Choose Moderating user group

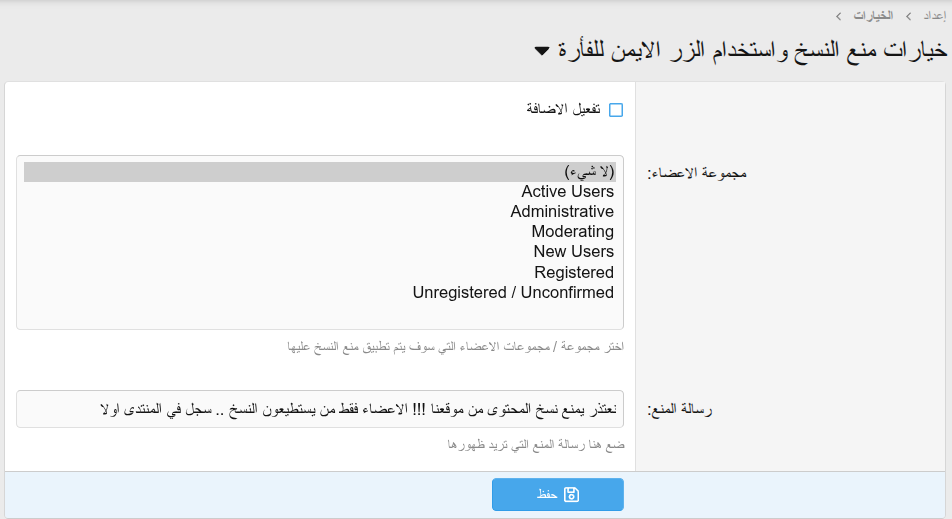[572, 232]
